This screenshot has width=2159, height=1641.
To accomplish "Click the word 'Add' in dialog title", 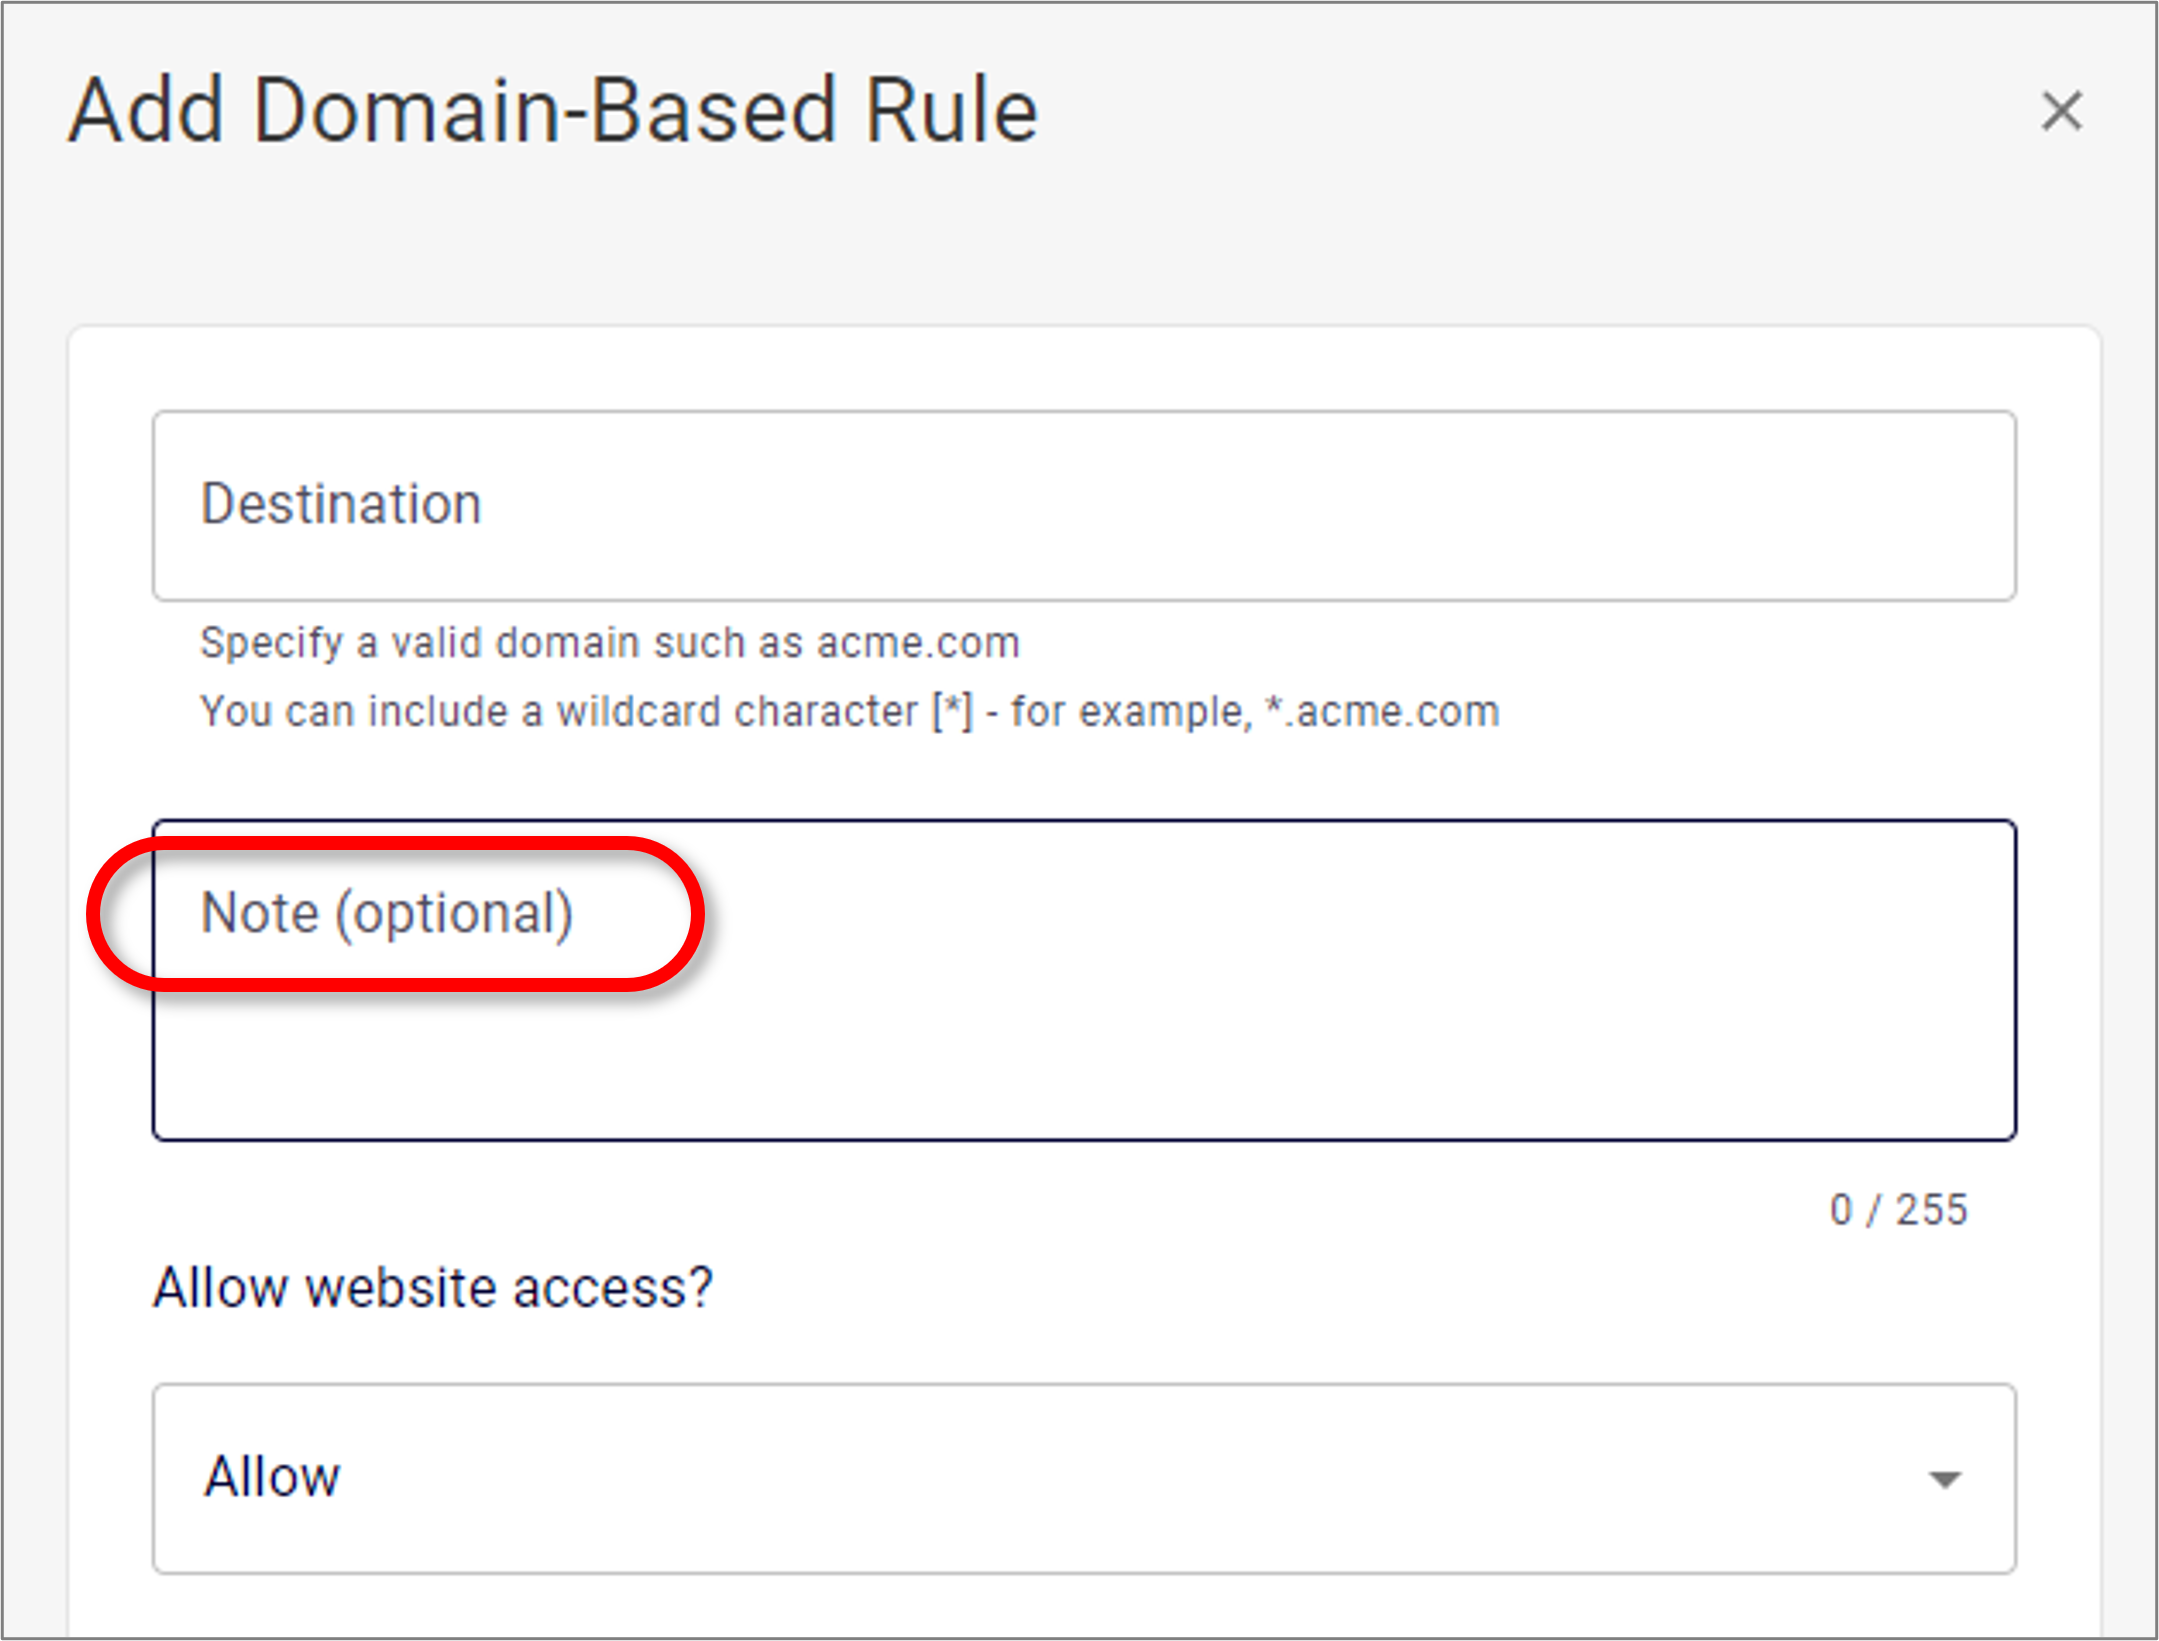I will pyautogui.click(x=146, y=111).
